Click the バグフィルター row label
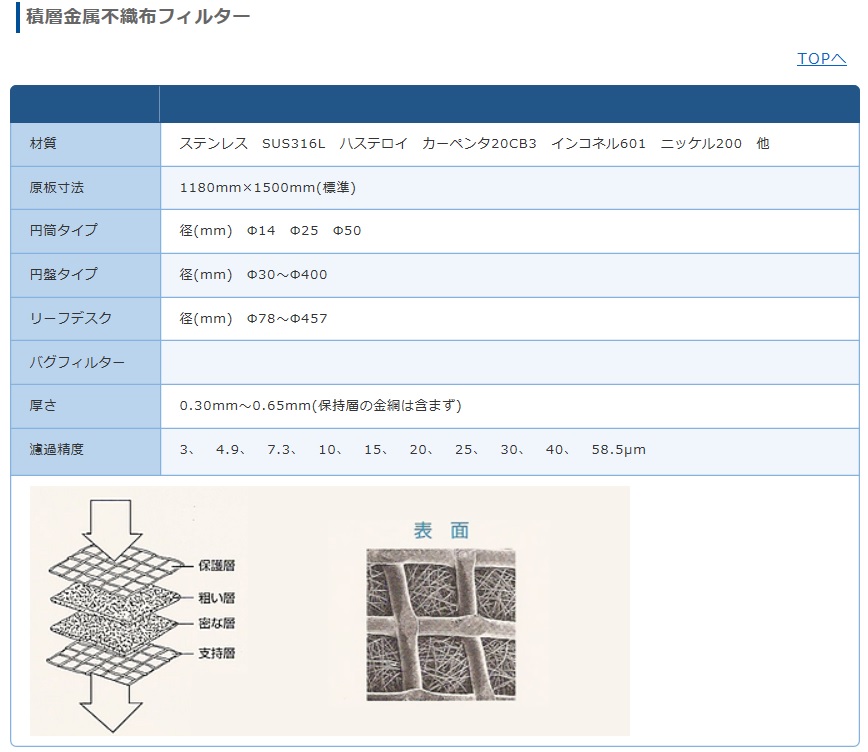This screenshot has width=868, height=752. point(77,362)
